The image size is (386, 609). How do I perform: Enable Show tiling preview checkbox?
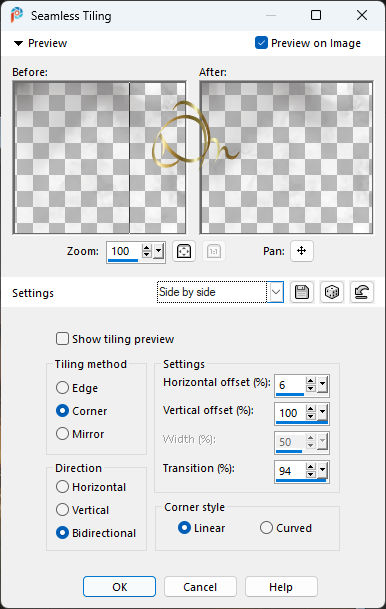click(x=62, y=339)
